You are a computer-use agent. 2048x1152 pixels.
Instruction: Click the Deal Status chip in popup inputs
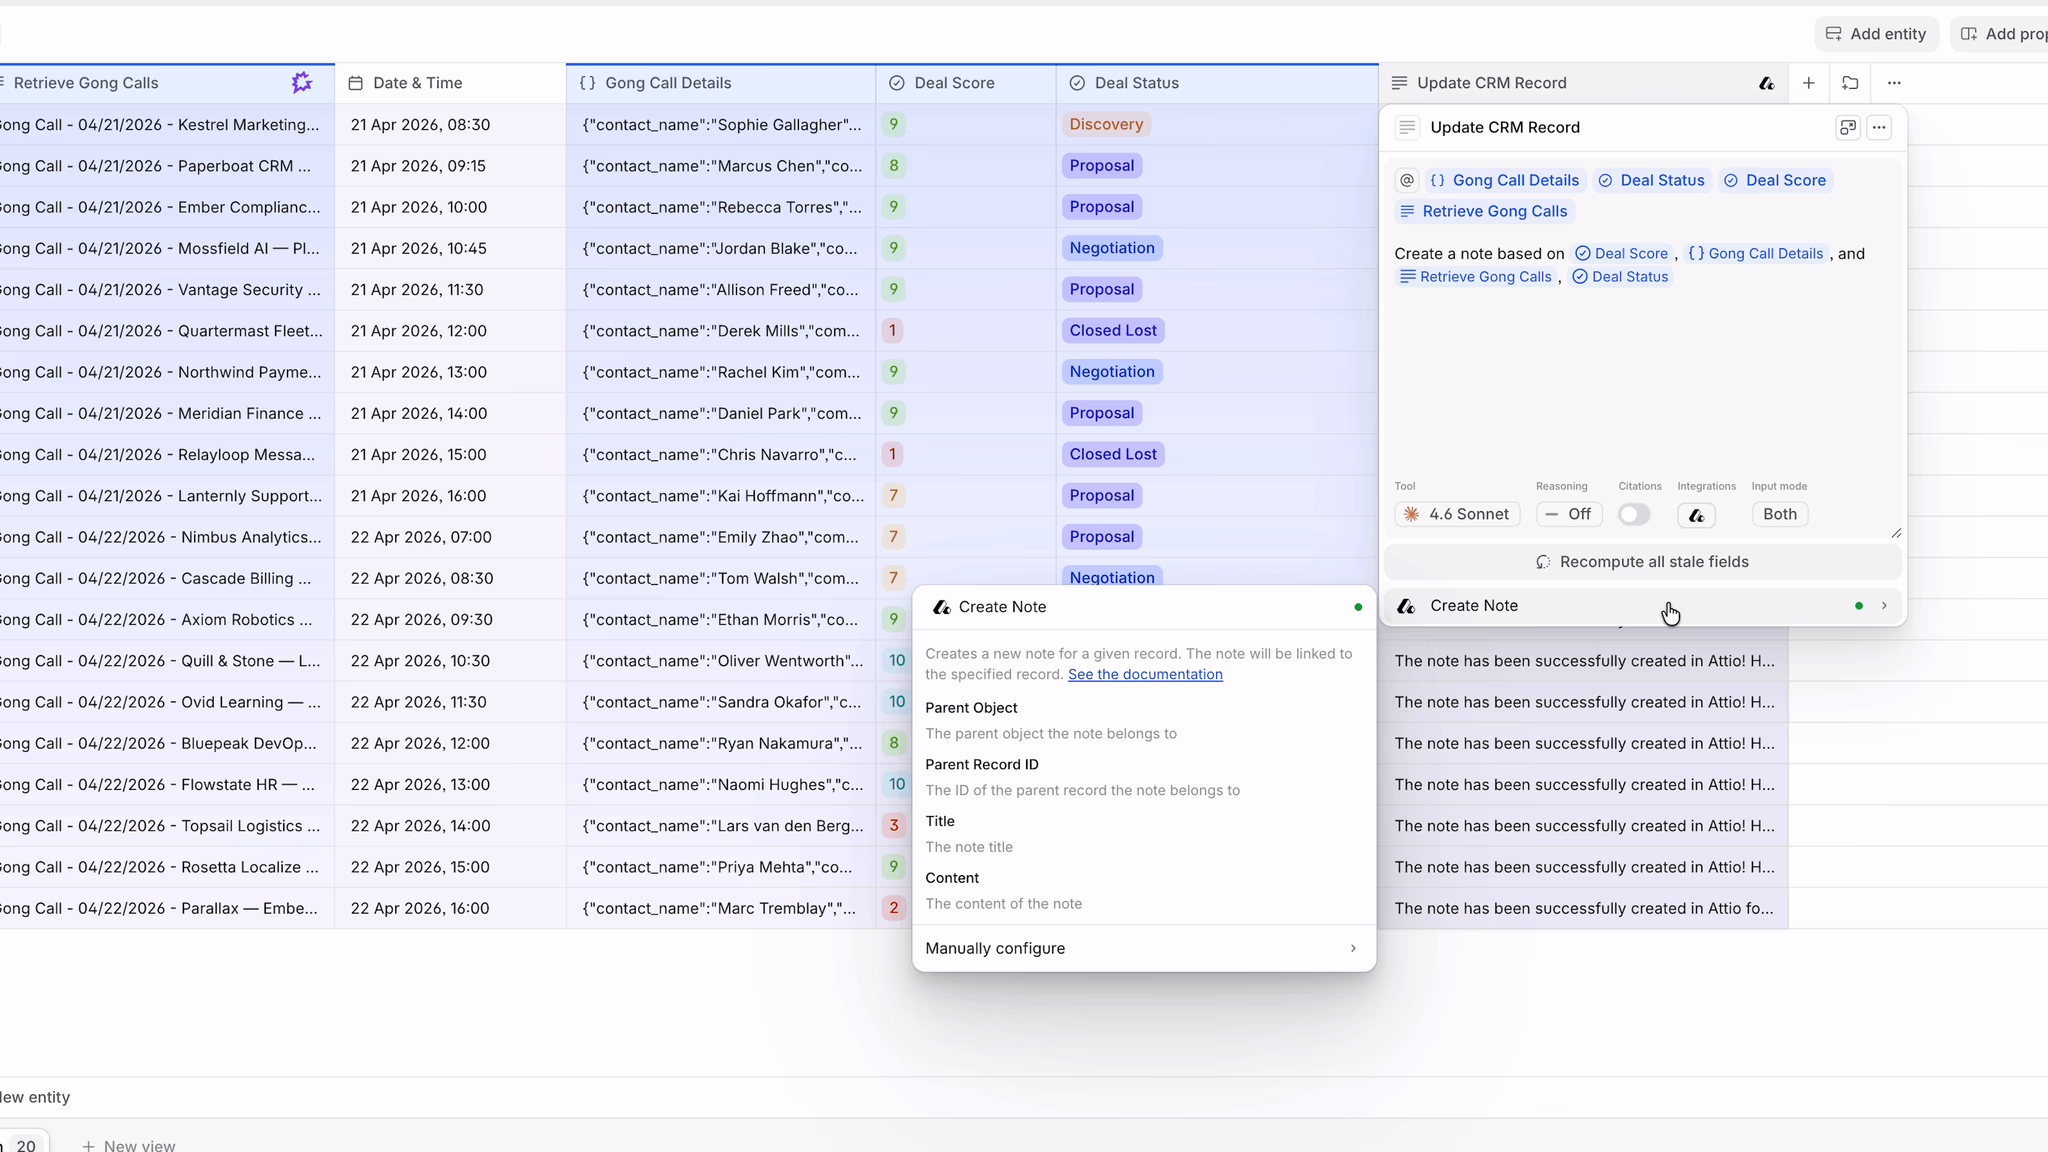[1651, 180]
